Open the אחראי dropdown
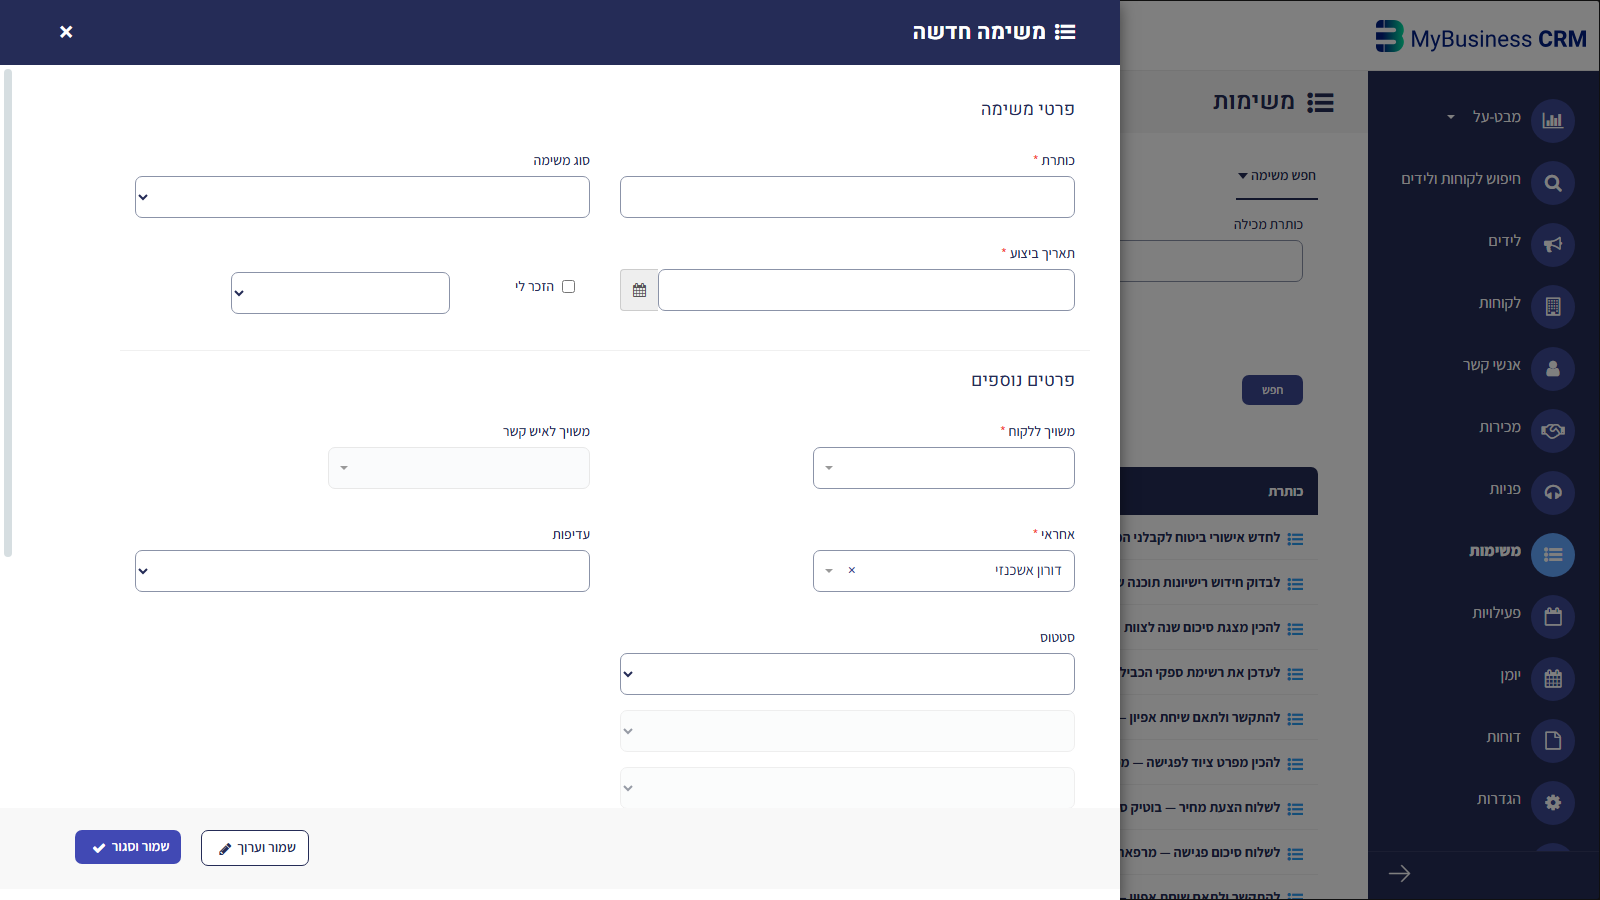This screenshot has width=1600, height=900. click(944, 571)
